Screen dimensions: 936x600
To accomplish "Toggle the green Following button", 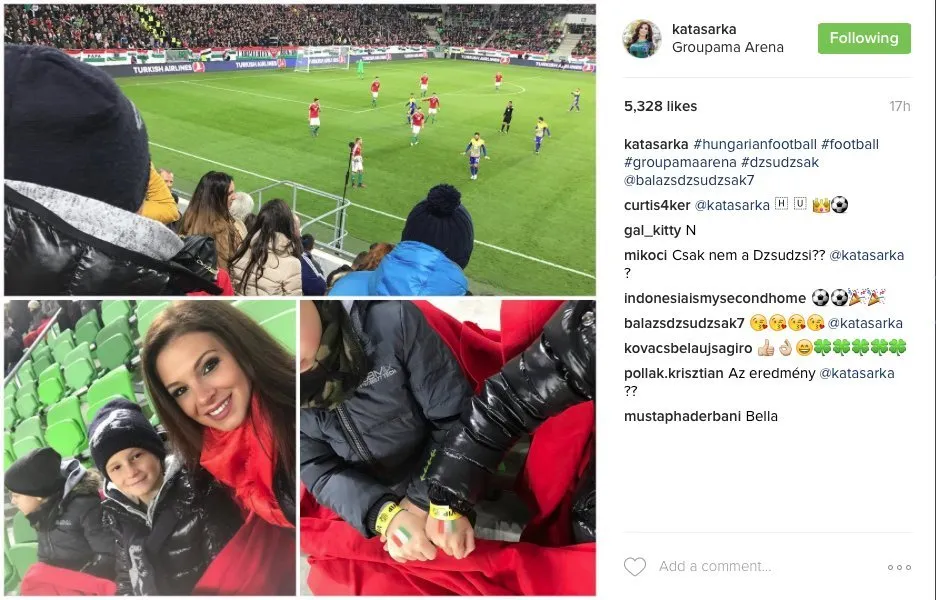I will 864,38.
